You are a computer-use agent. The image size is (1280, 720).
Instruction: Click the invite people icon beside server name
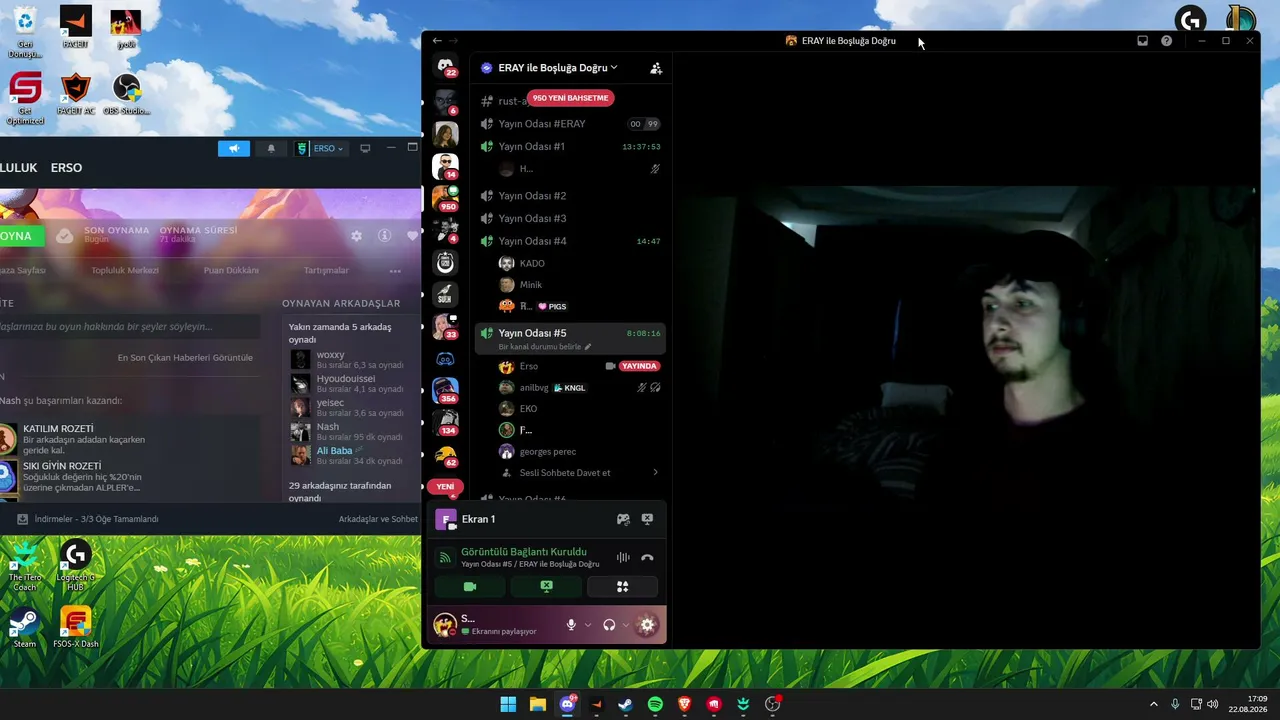pyautogui.click(x=656, y=68)
